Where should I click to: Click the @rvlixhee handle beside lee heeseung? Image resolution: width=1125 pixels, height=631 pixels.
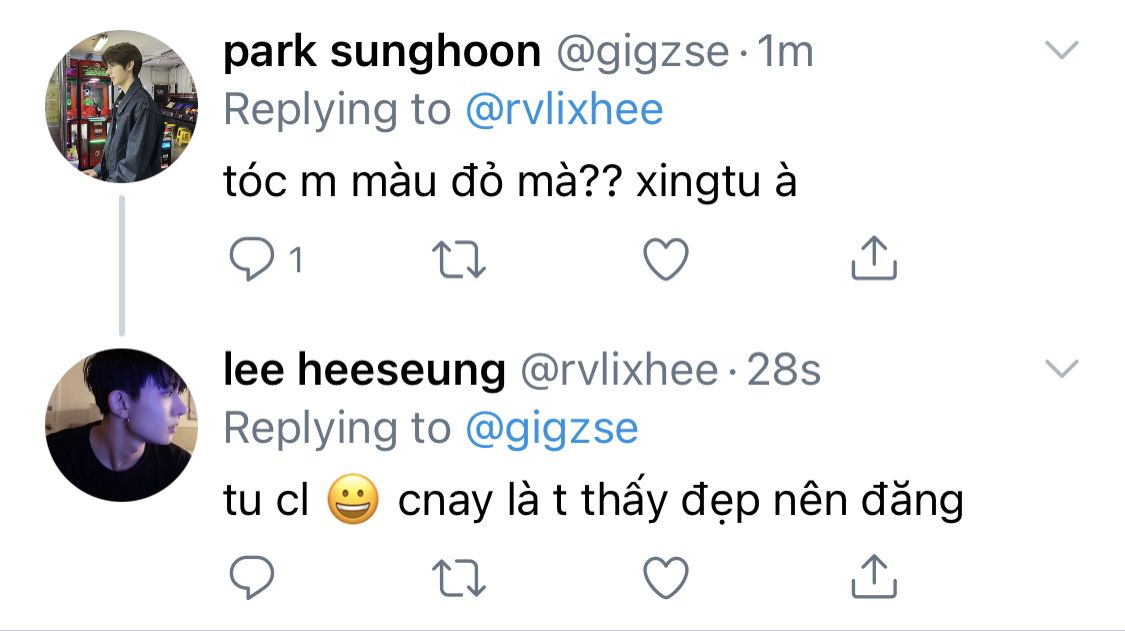[x=619, y=371]
